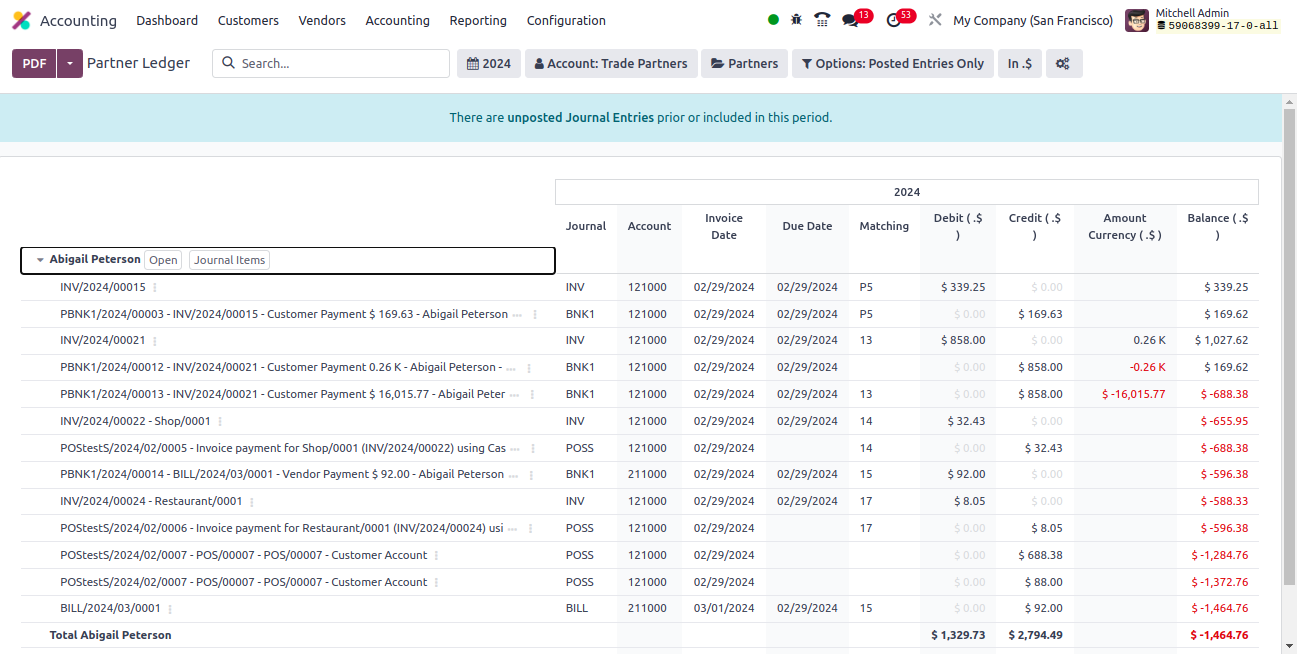Open options menu for line PBNK1/2024/00014
1297x654 pixels.
(531, 475)
